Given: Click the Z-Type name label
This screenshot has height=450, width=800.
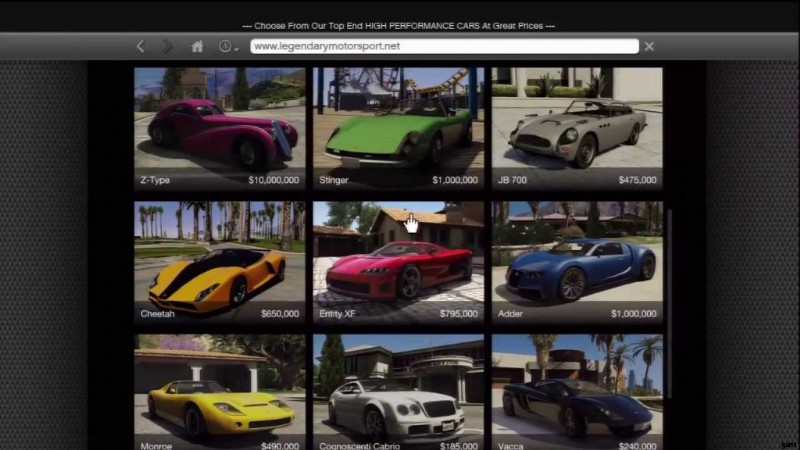Looking at the screenshot, I should click(155, 180).
